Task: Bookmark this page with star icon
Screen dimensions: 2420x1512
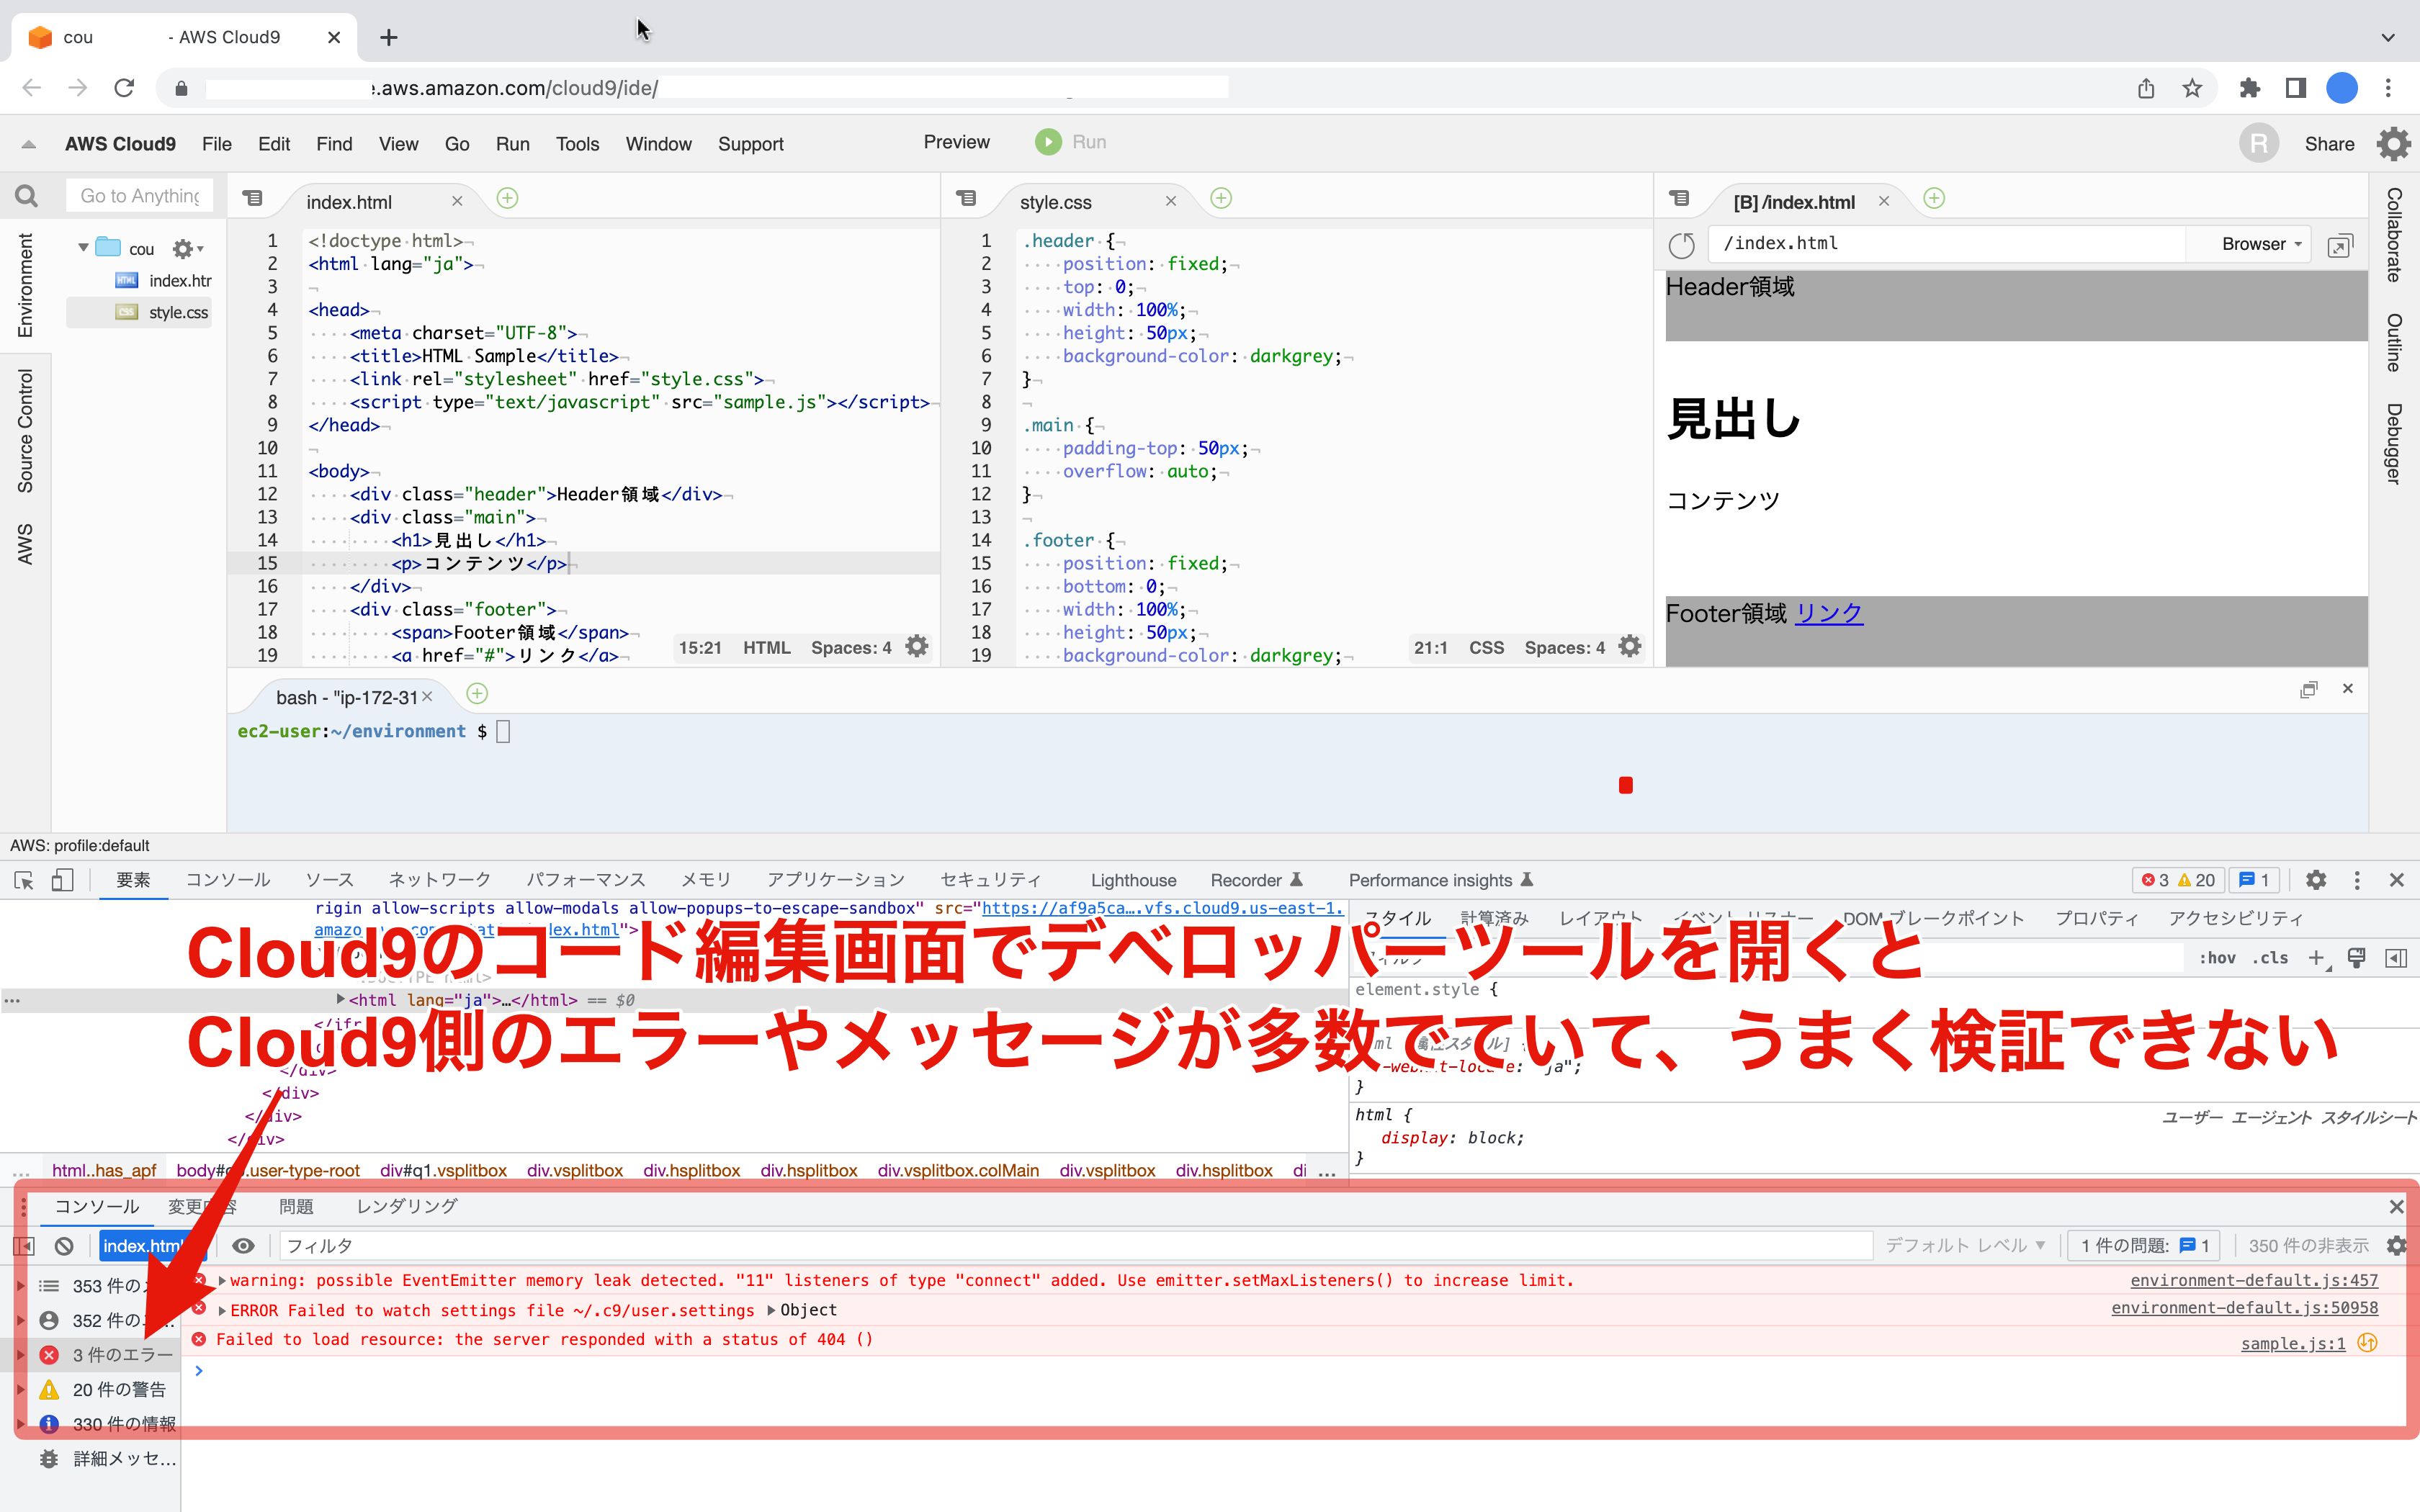Action: [x=2192, y=88]
